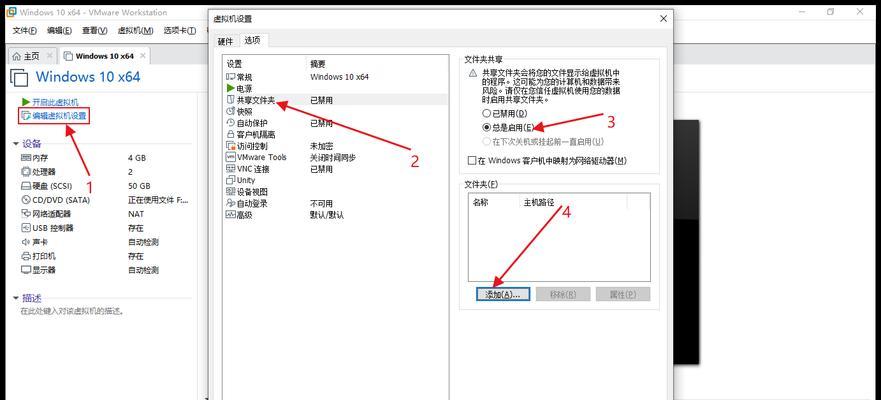
Task: Click the 声卡 sound card icon
Action: [x=26, y=242]
